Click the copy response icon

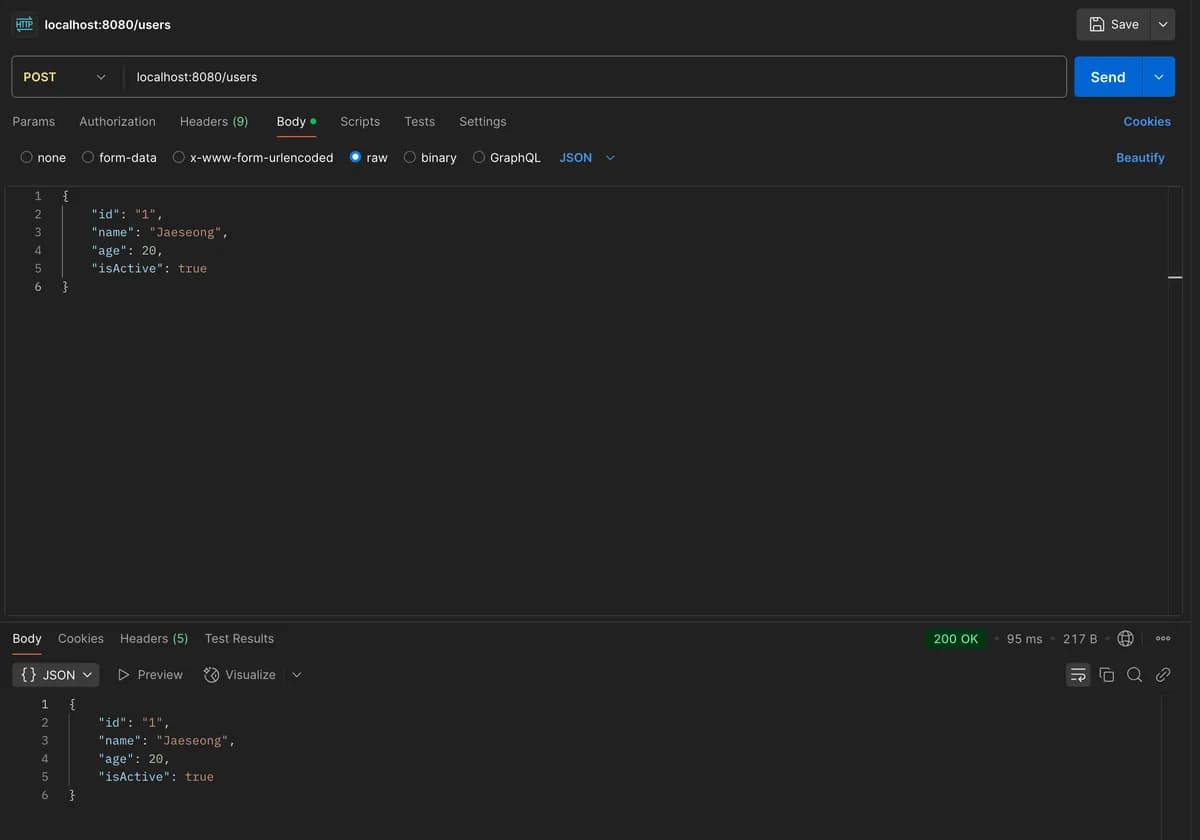click(x=1106, y=675)
